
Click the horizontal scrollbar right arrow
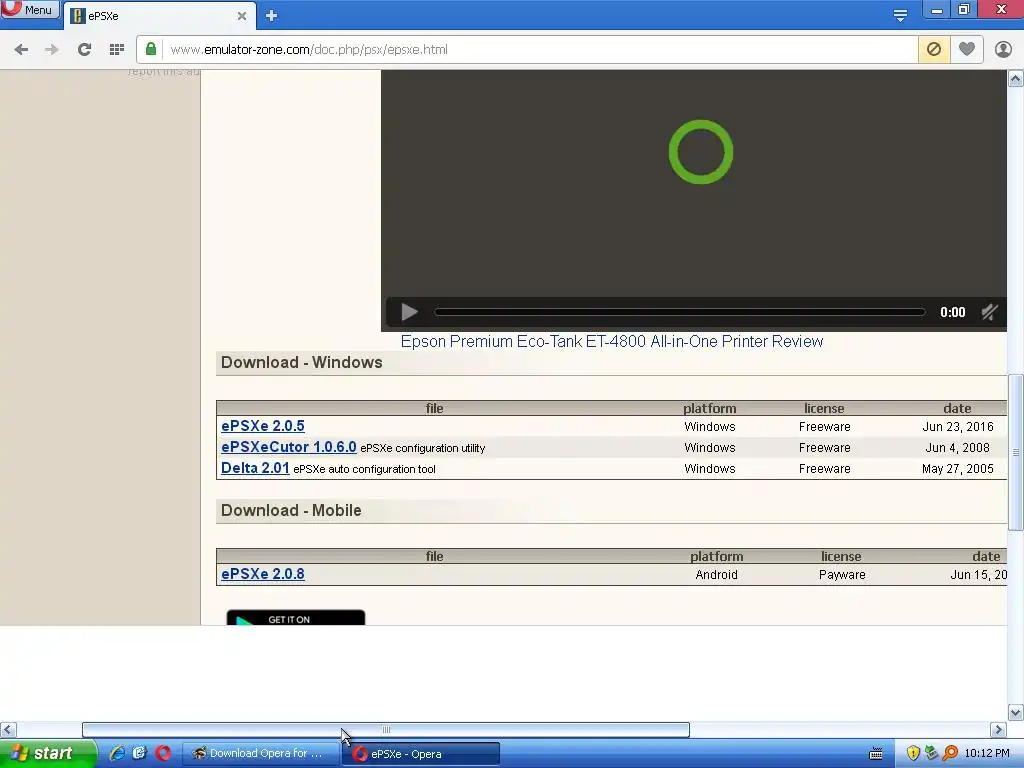tap(998, 729)
